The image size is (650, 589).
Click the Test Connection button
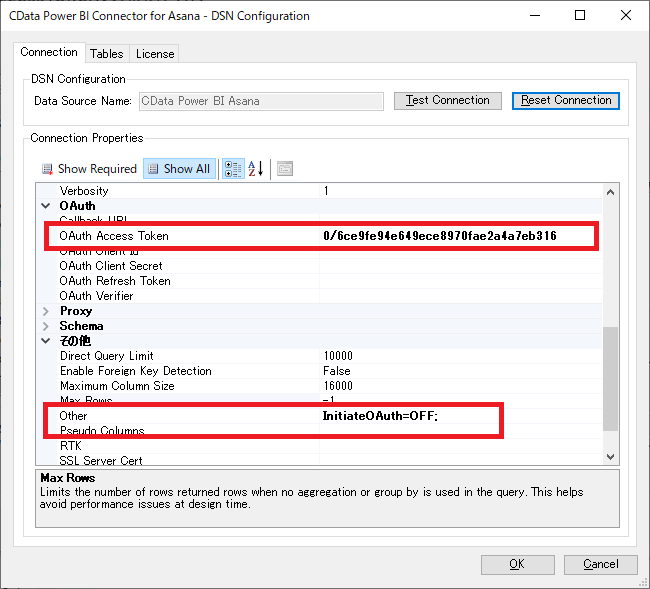click(x=447, y=100)
